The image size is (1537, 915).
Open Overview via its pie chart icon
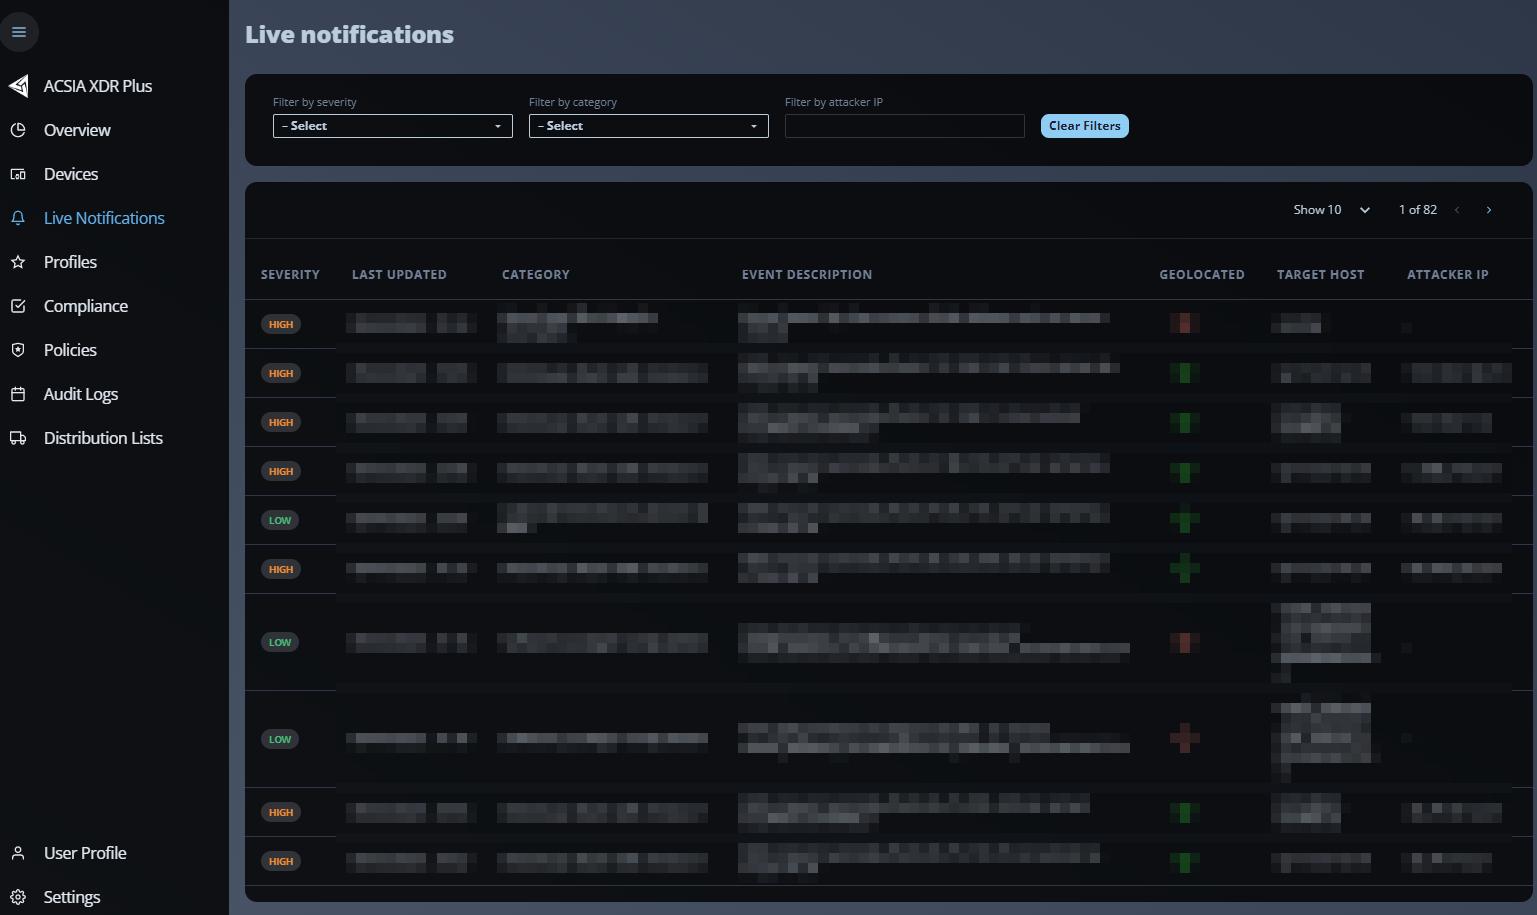coord(18,130)
